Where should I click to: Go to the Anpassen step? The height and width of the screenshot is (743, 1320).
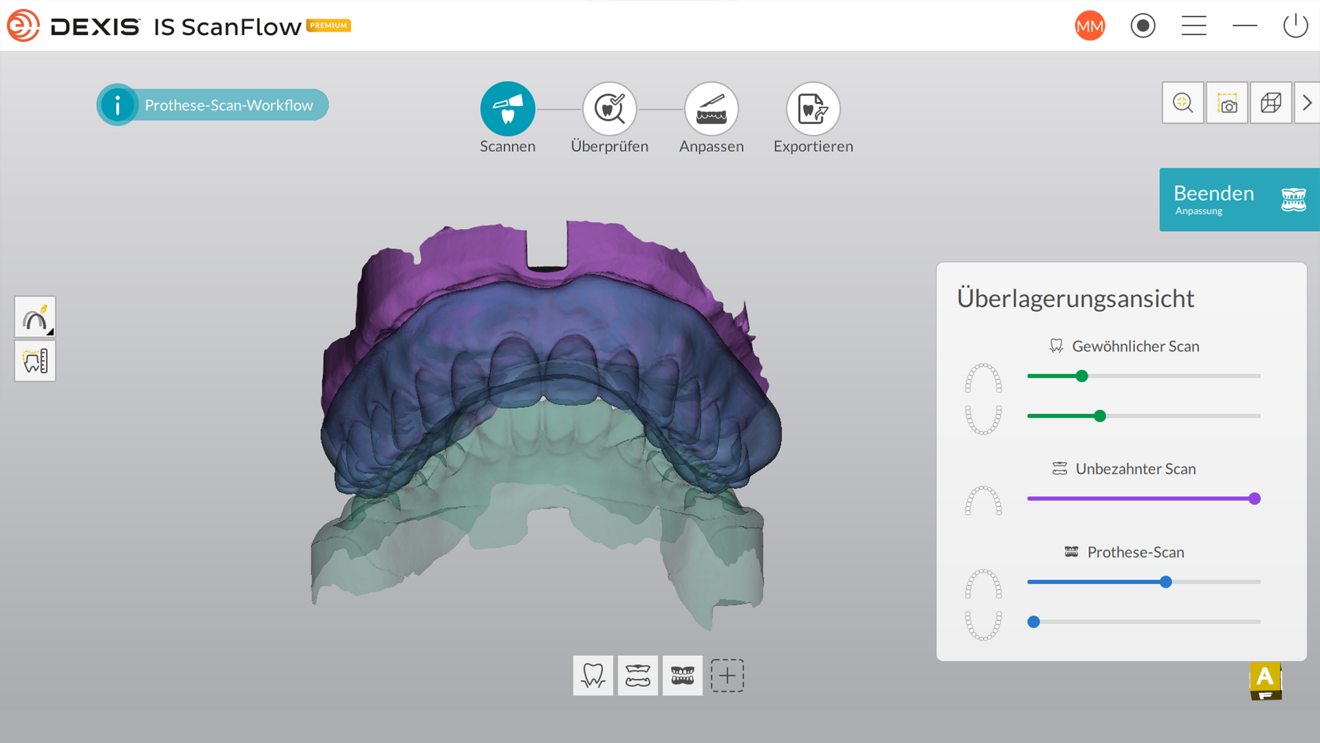[711, 109]
